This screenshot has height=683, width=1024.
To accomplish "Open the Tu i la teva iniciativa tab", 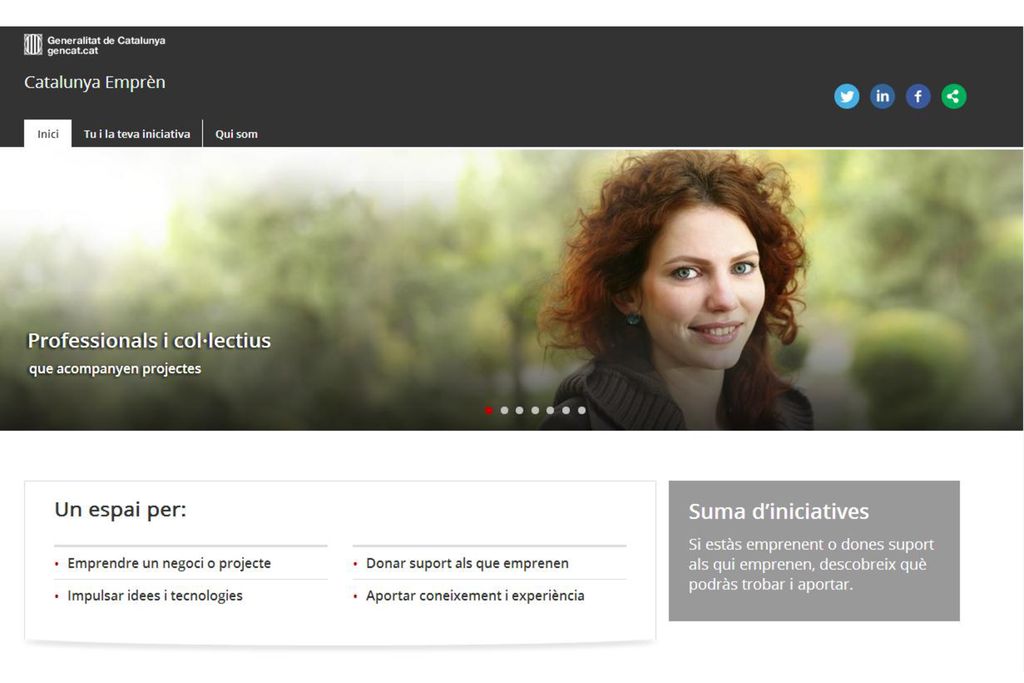I will pyautogui.click(x=136, y=134).
